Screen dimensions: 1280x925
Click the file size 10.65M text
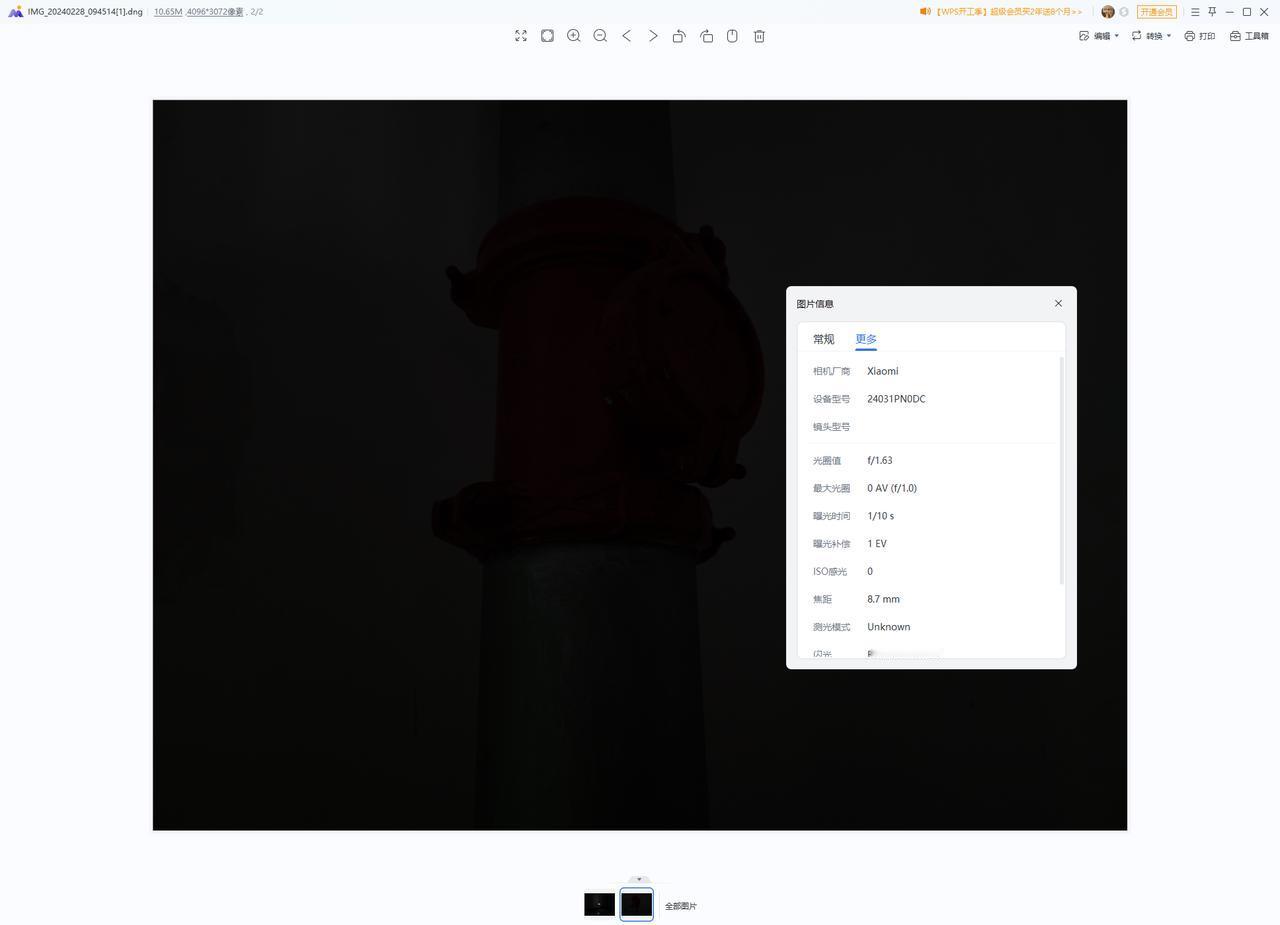(168, 12)
